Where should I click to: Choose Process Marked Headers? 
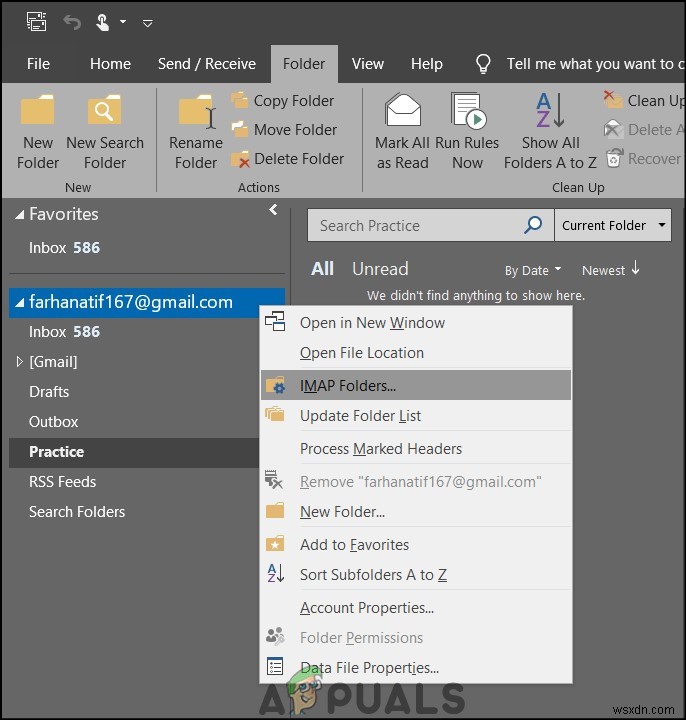(416, 449)
